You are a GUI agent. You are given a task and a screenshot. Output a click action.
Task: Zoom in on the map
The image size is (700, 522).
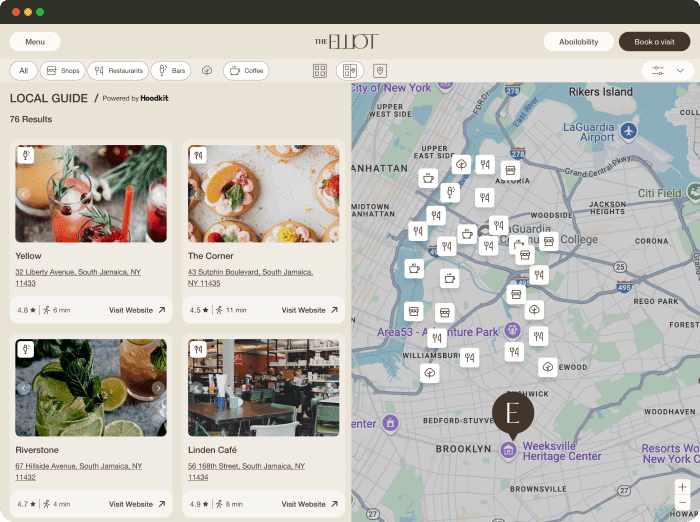point(682,487)
